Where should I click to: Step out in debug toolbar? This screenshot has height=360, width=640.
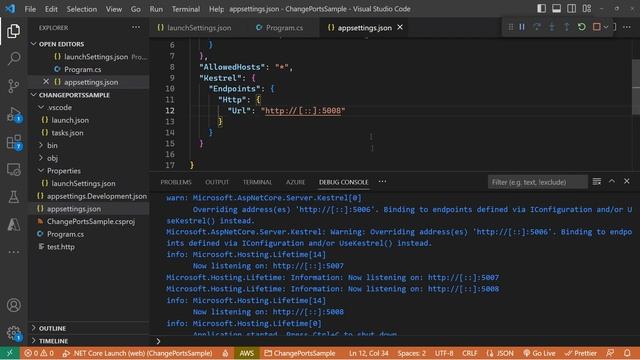coord(567,27)
